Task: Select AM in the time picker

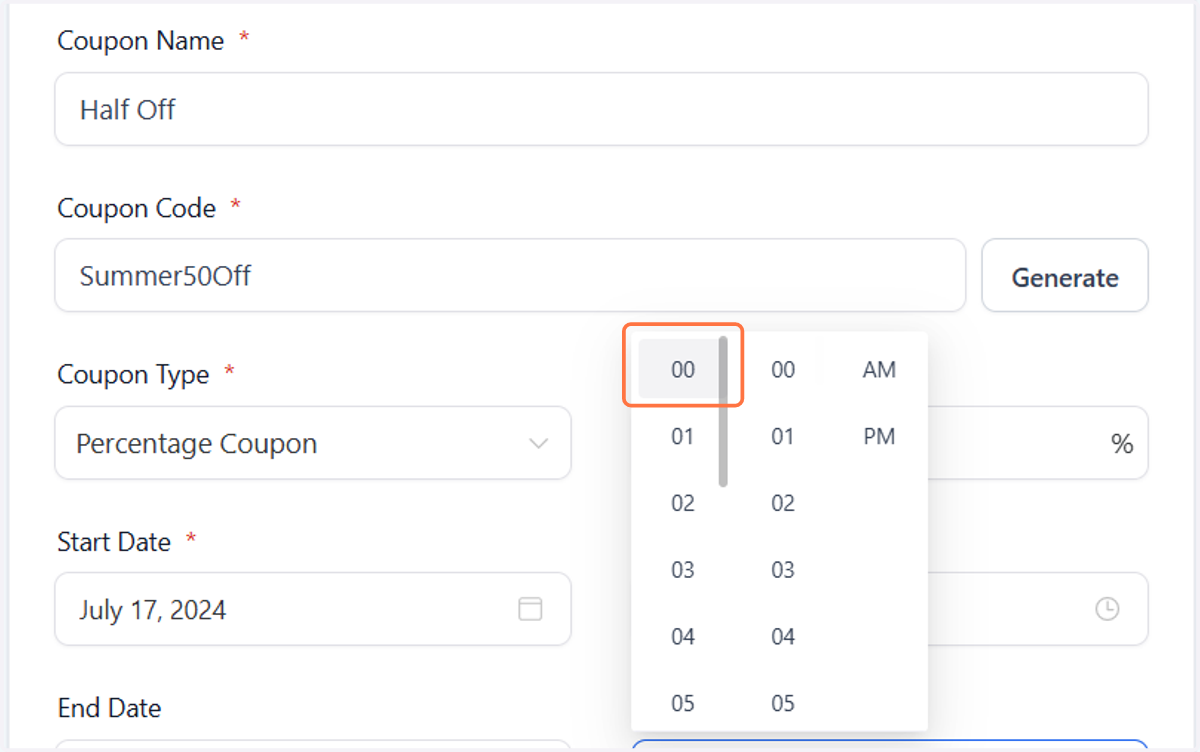Action: click(x=879, y=370)
